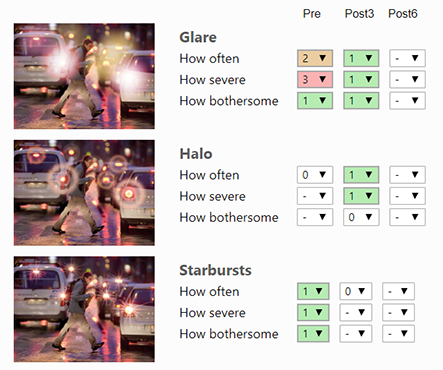Screen dimensions: 443x370
Task: Open Glare How often Post3 dropdown
Action: point(361,58)
